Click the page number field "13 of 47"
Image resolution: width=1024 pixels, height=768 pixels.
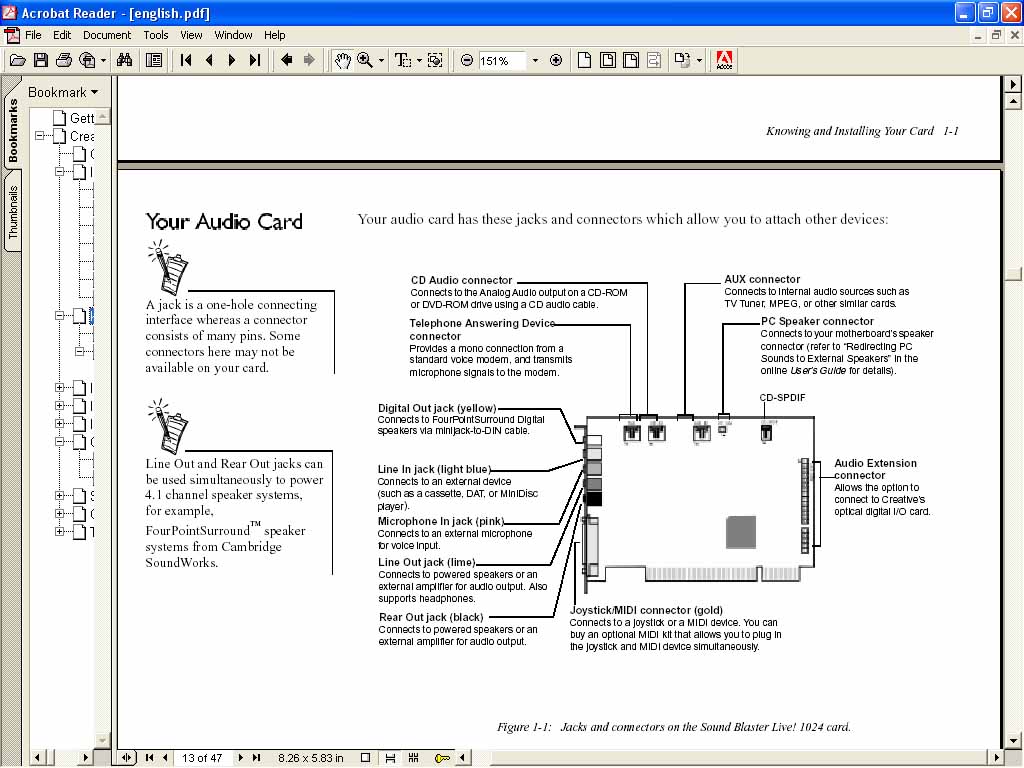click(x=202, y=758)
